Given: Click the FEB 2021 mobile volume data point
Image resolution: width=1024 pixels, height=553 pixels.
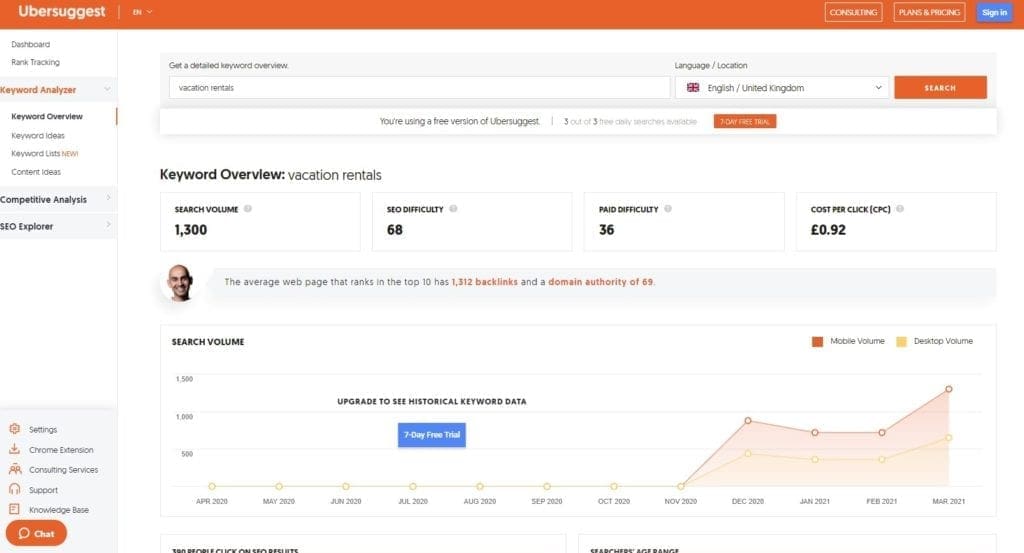Looking at the screenshot, I should pos(882,432).
